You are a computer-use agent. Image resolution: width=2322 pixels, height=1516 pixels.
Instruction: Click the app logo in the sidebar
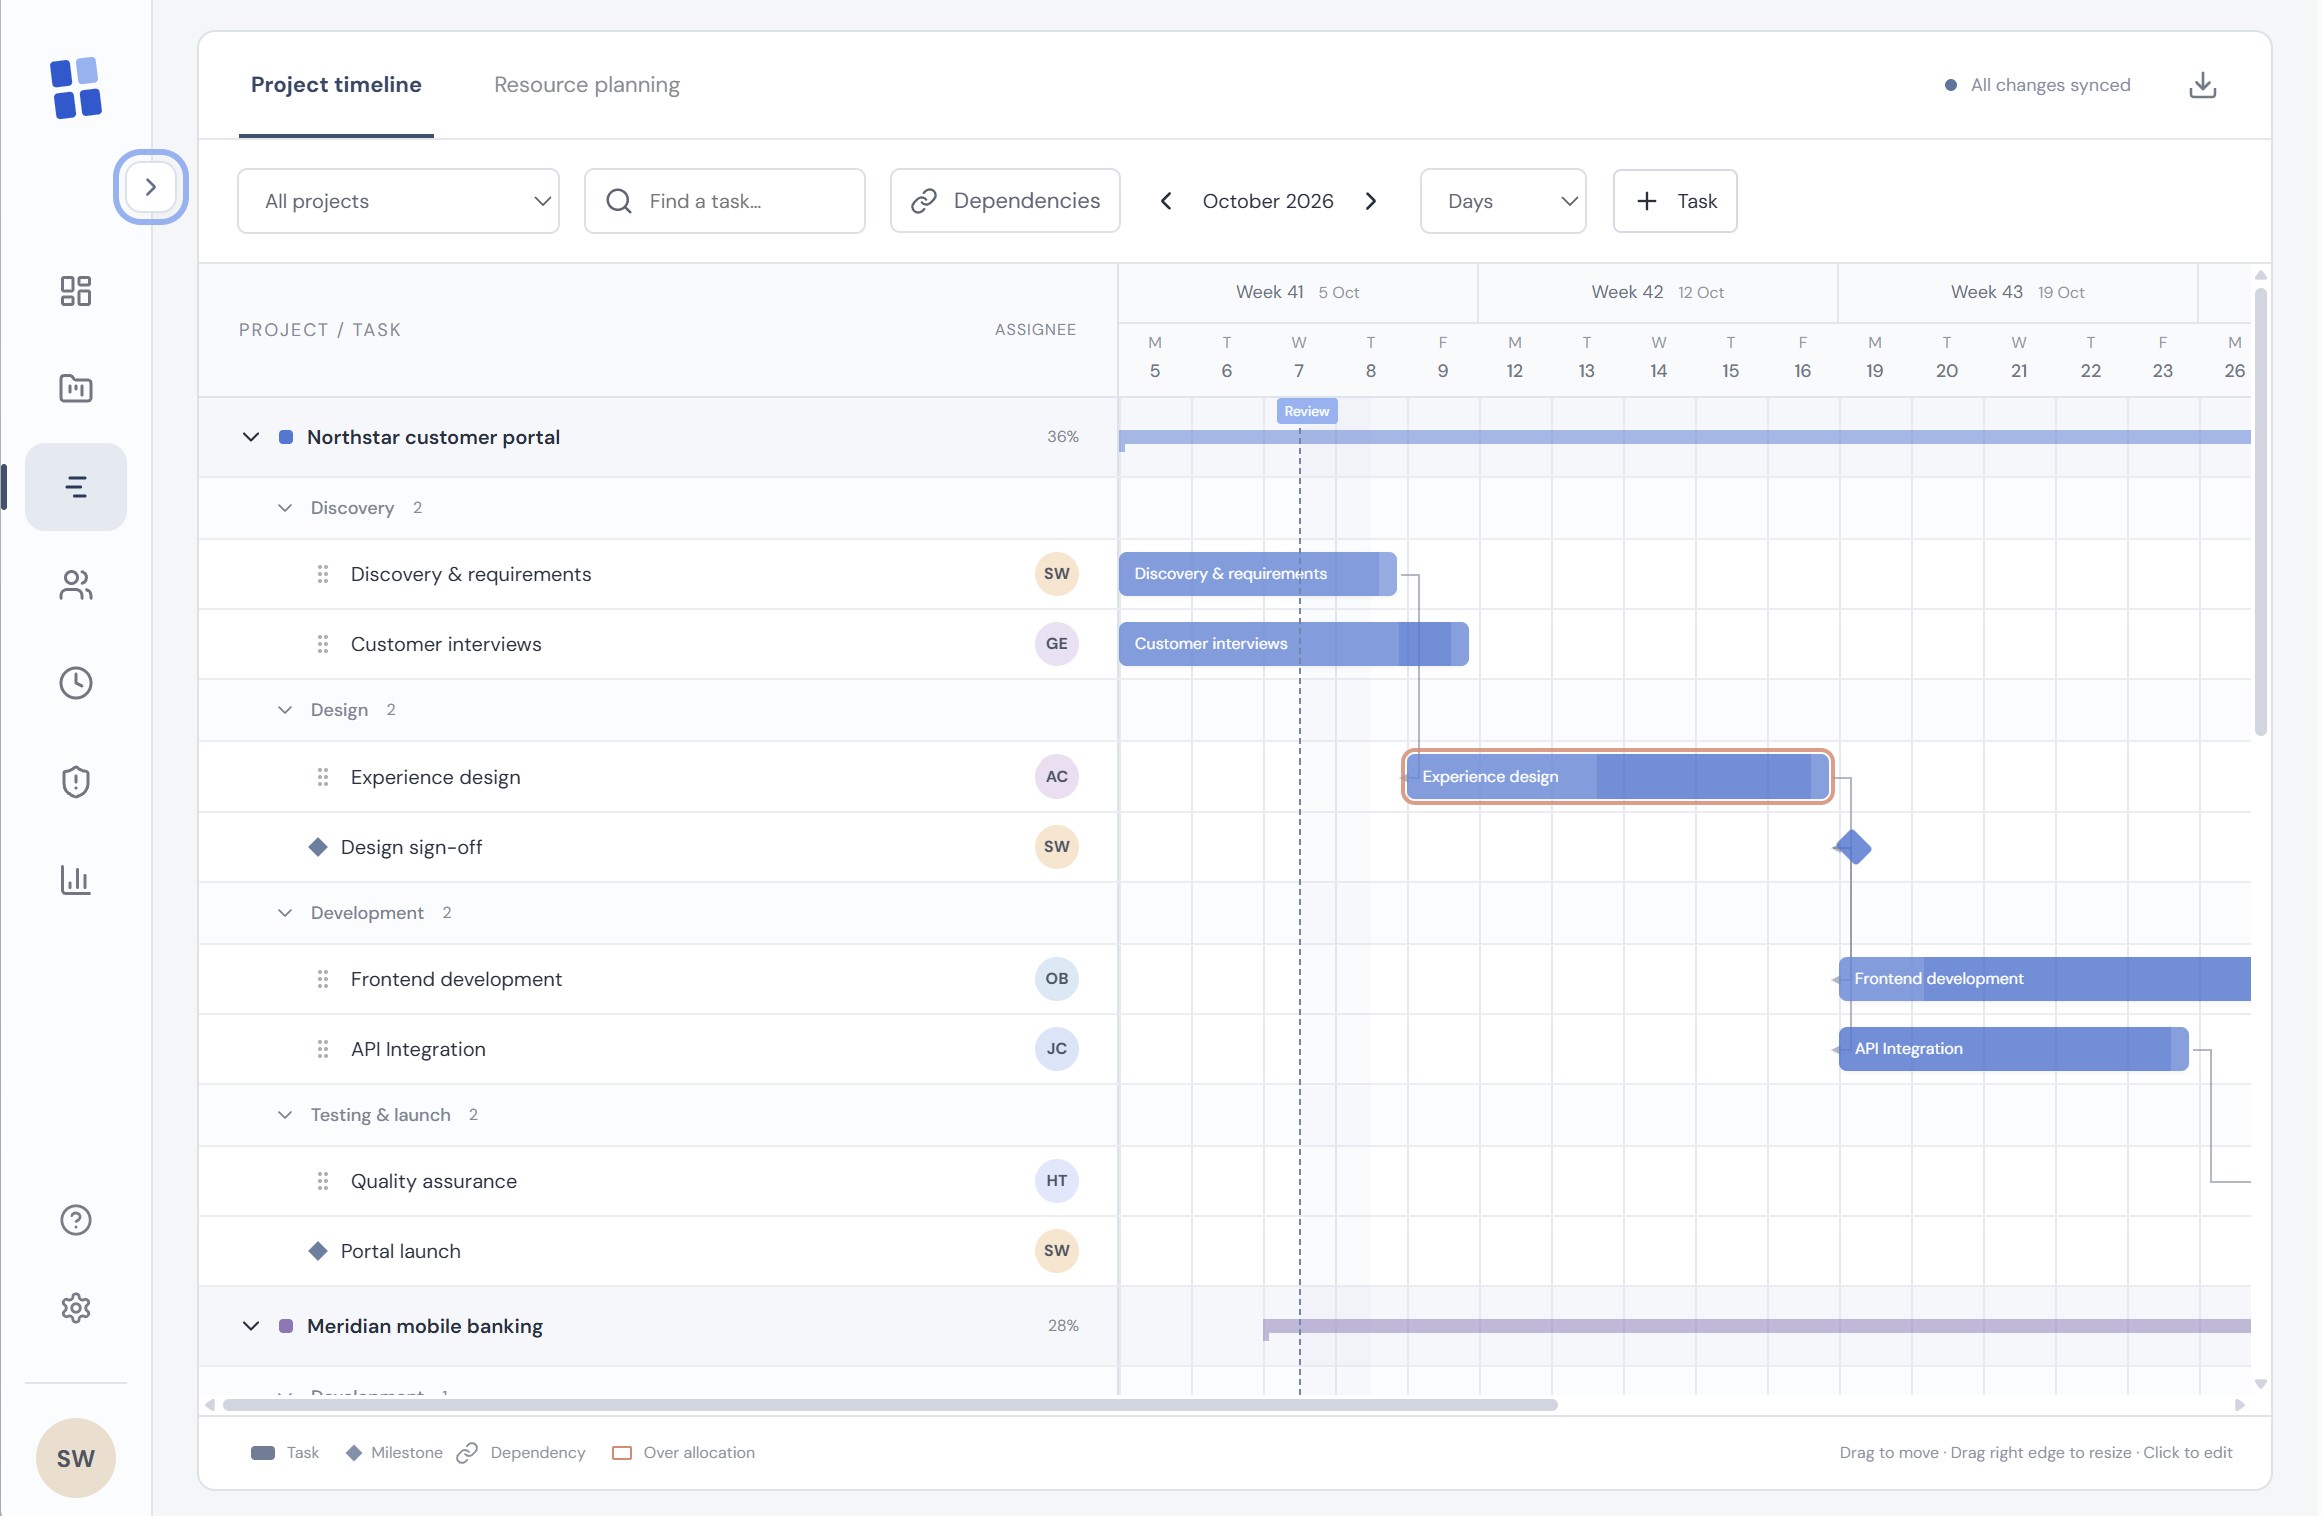point(76,88)
